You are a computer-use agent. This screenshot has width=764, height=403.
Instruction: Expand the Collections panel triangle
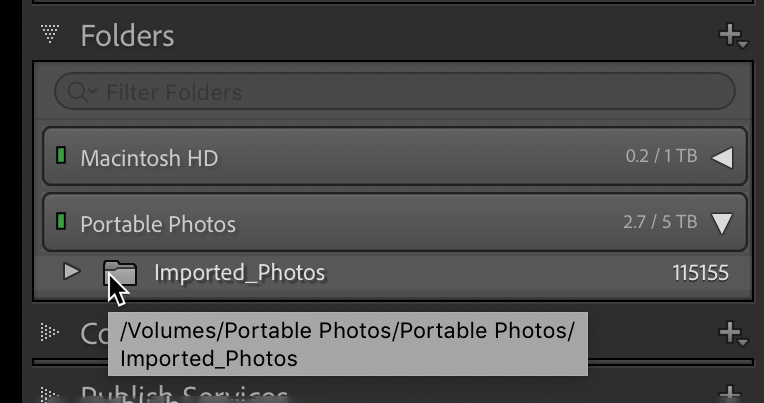pyautogui.click(x=49, y=333)
